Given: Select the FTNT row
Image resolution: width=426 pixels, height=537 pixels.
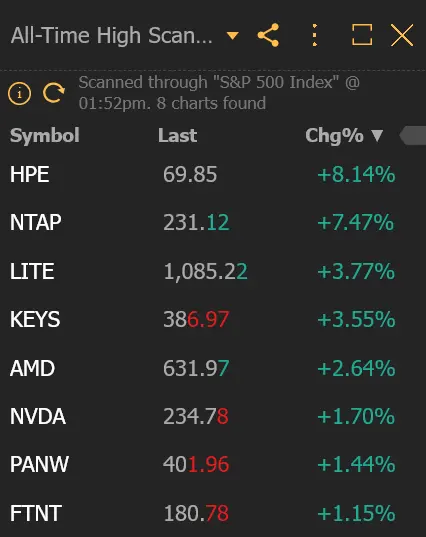Looking at the screenshot, I should point(213,513).
